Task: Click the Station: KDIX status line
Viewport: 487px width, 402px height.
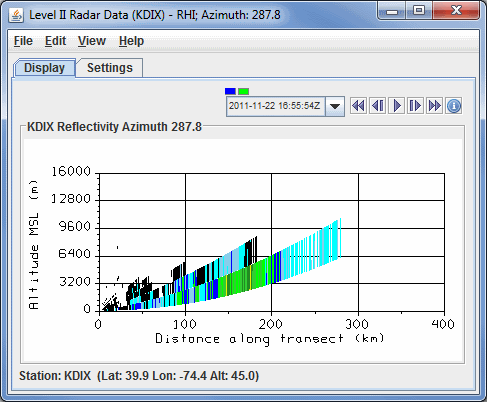Action: click(x=139, y=376)
